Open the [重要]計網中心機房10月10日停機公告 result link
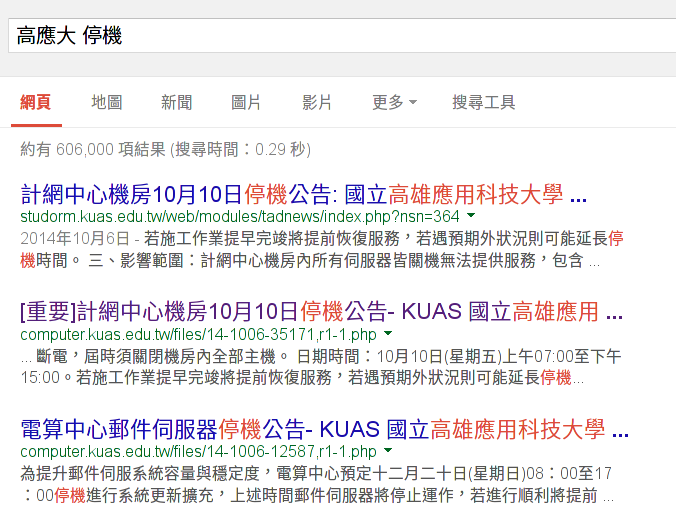Screen dimensions: 676x526 321,311
